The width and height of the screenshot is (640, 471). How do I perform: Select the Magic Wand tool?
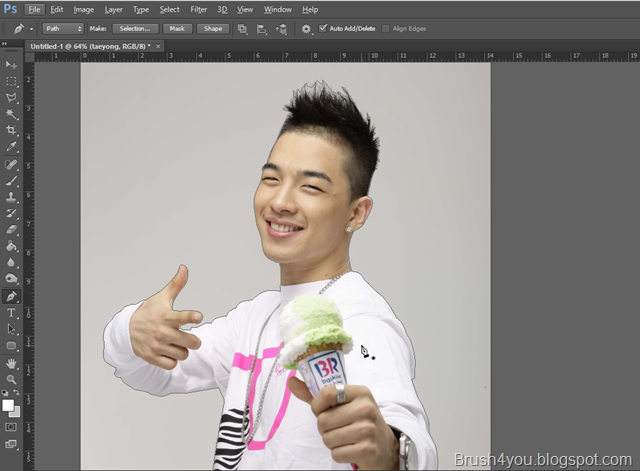(x=11, y=113)
